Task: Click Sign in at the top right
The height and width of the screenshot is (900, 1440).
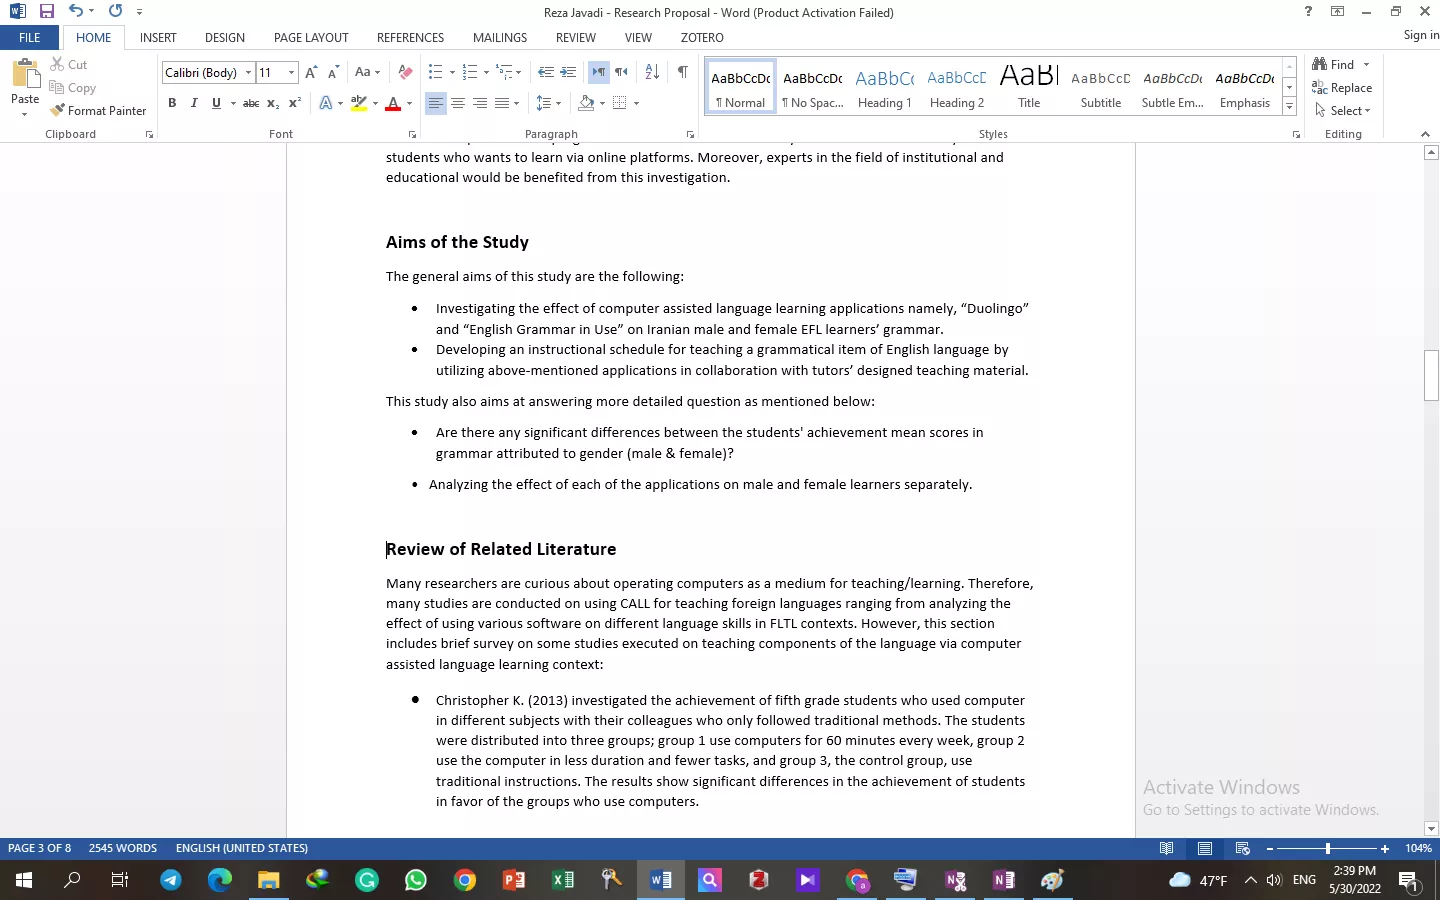Action: (1421, 35)
